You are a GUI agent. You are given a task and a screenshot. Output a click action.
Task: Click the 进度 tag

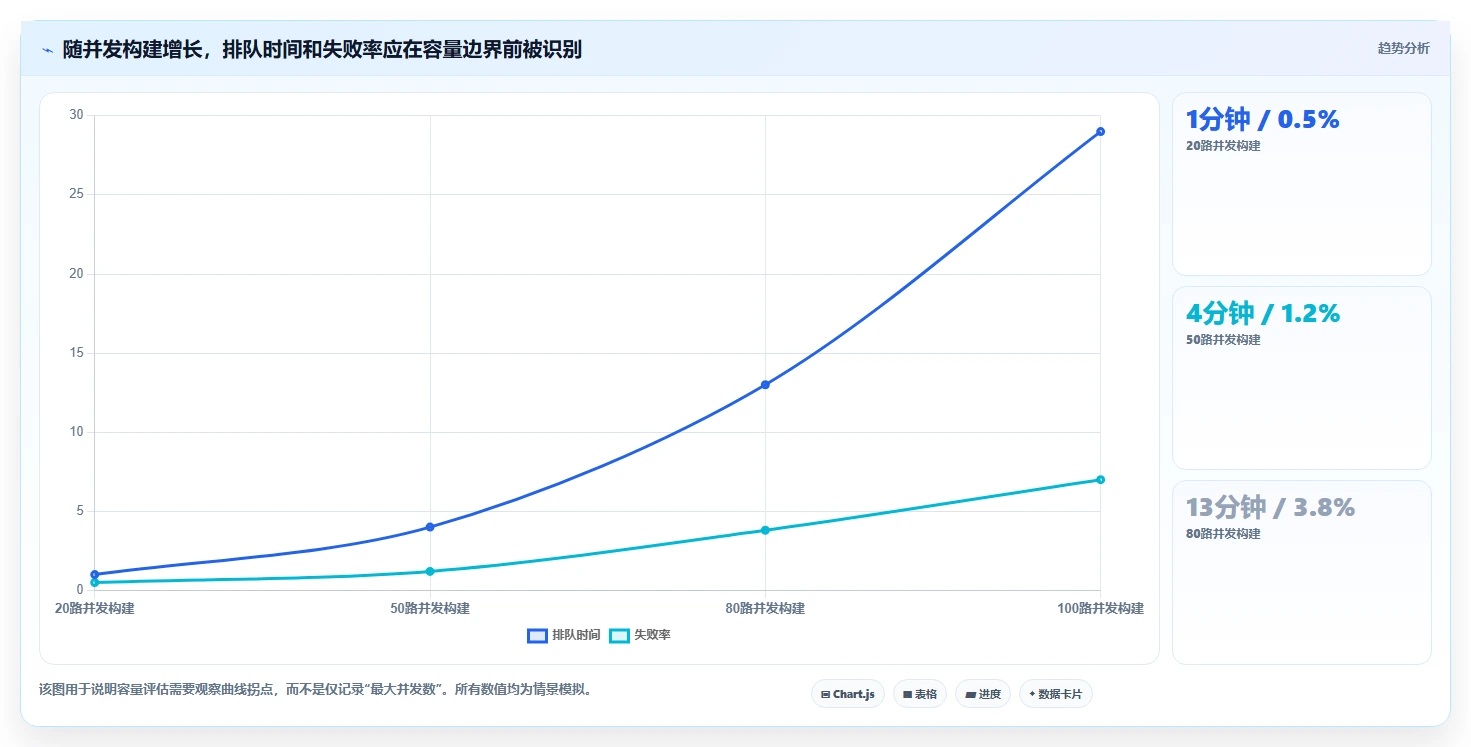(x=983, y=694)
